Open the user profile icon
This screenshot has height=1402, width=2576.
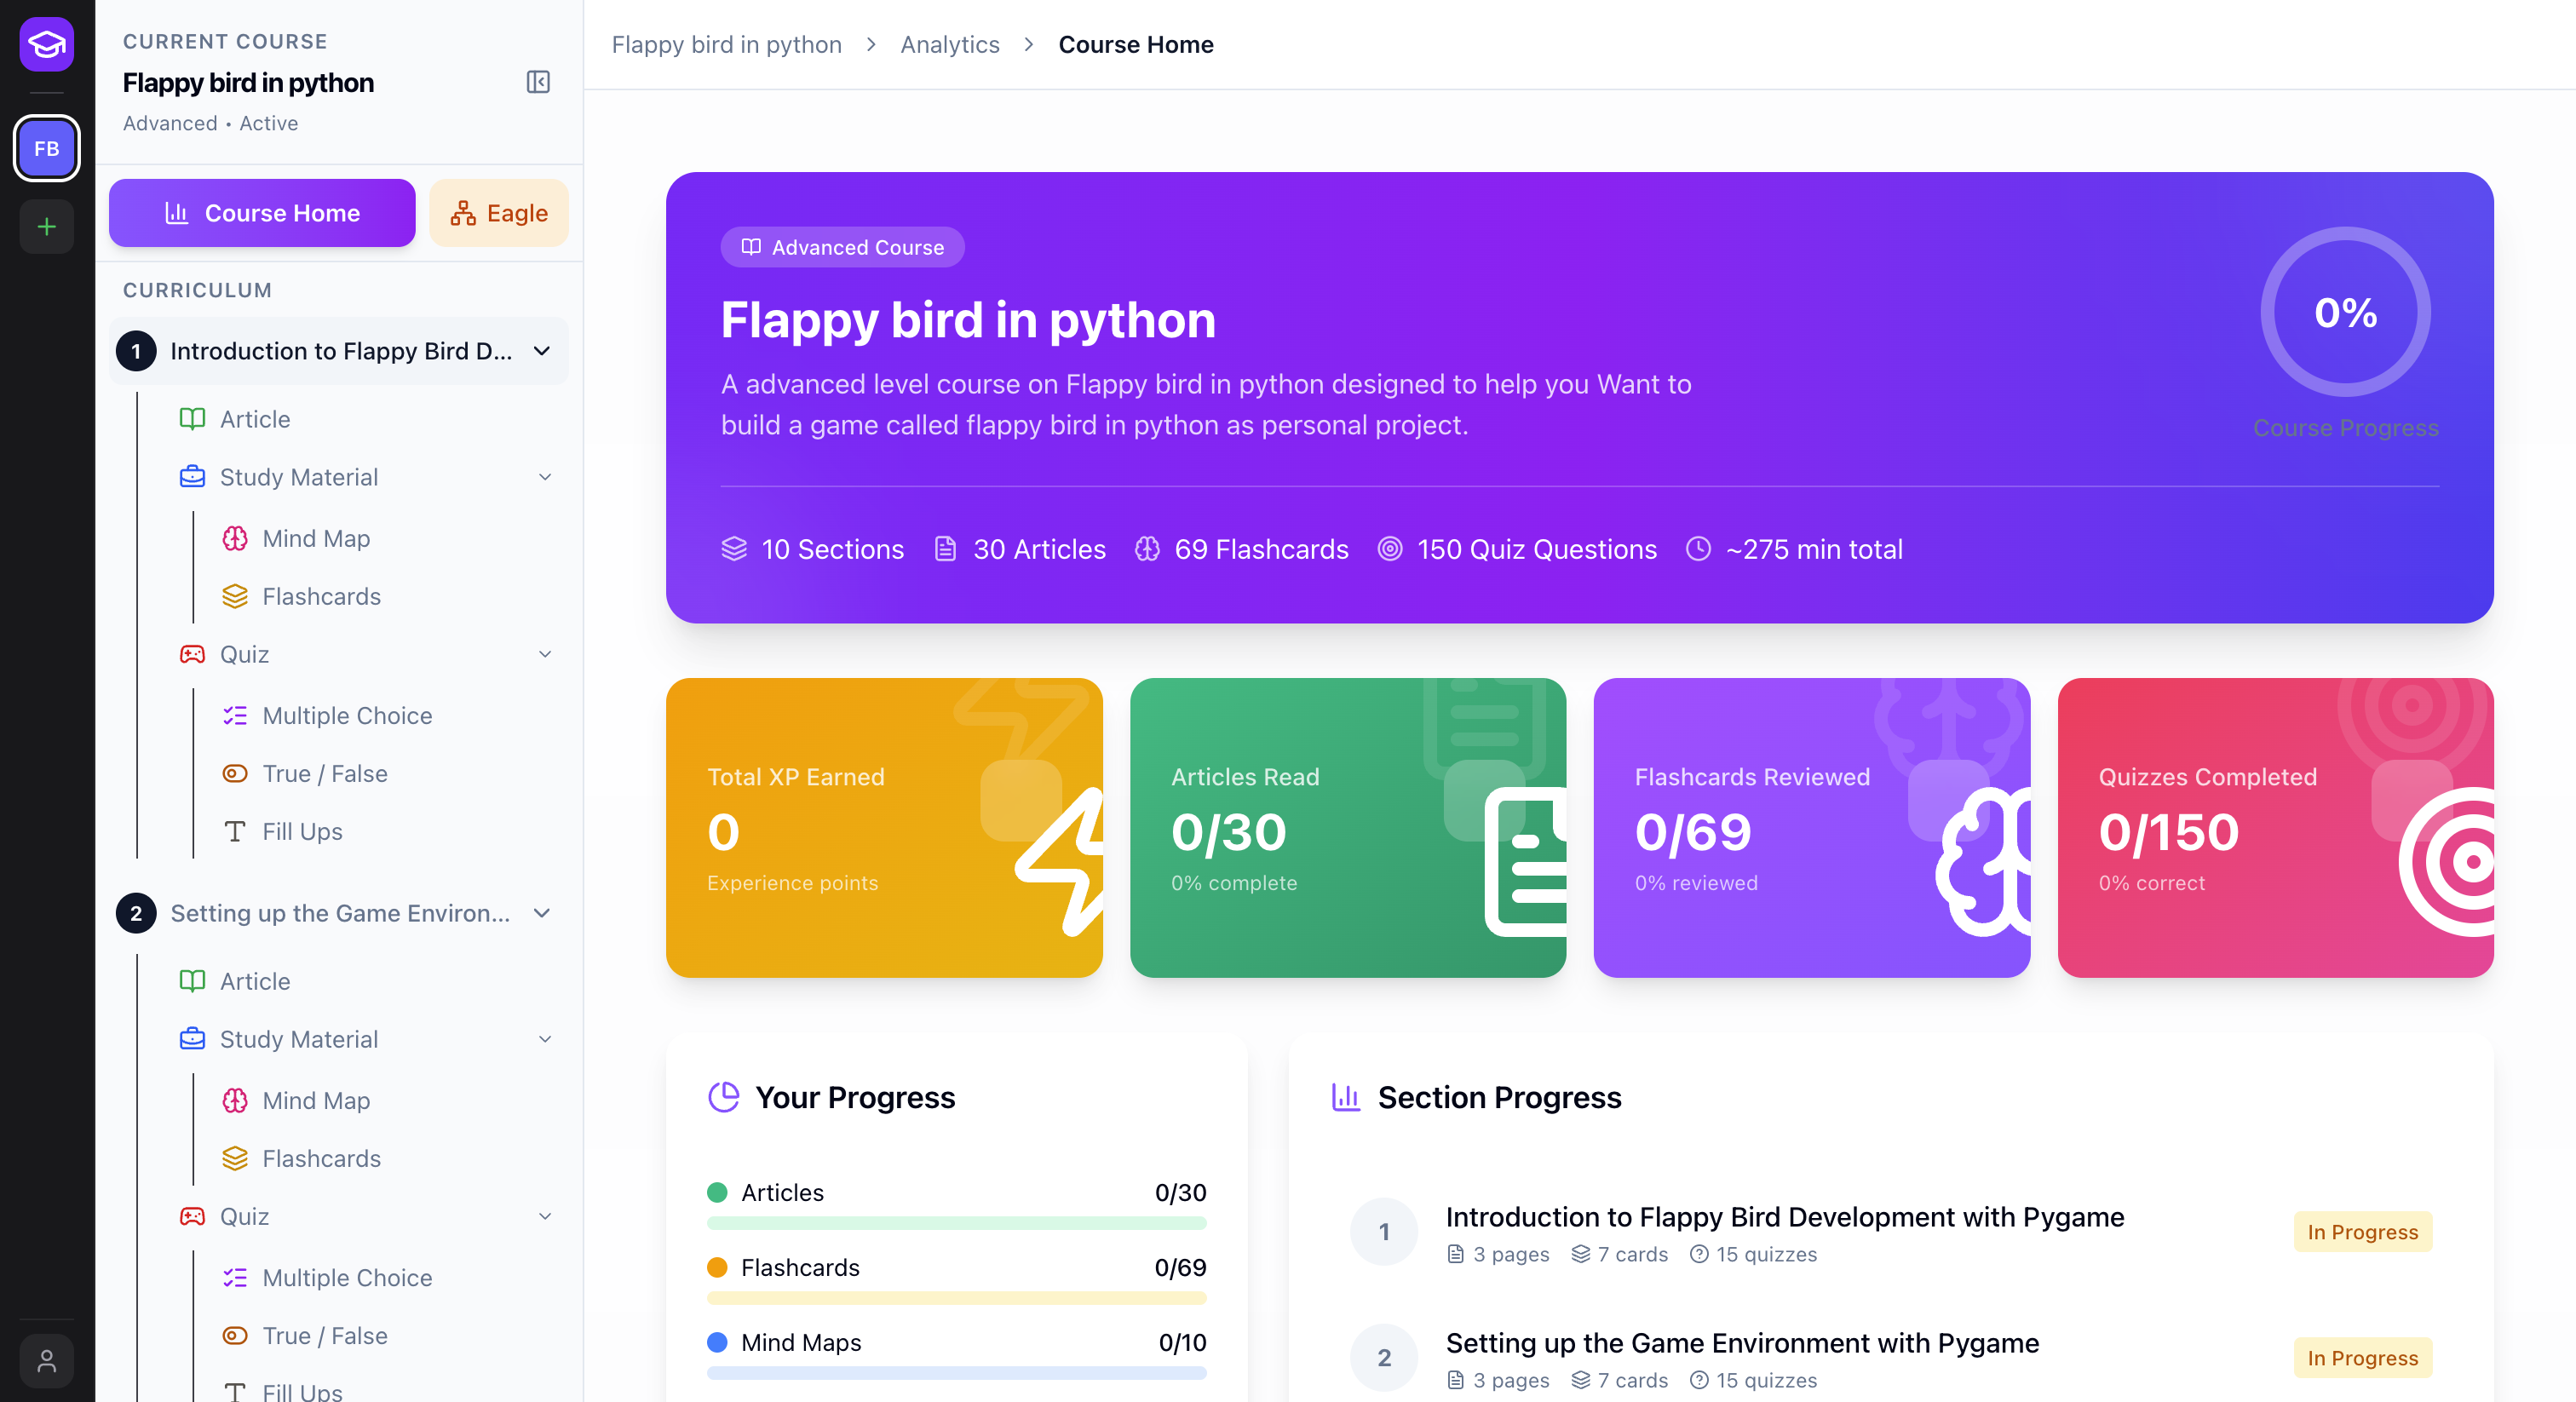point(46,1361)
